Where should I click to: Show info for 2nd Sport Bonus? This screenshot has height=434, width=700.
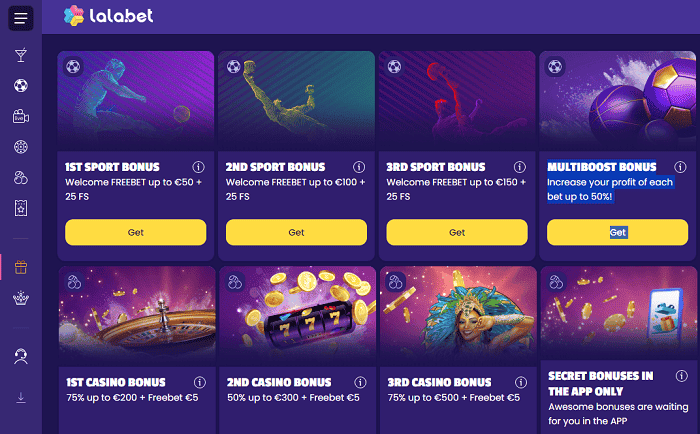[x=359, y=167]
